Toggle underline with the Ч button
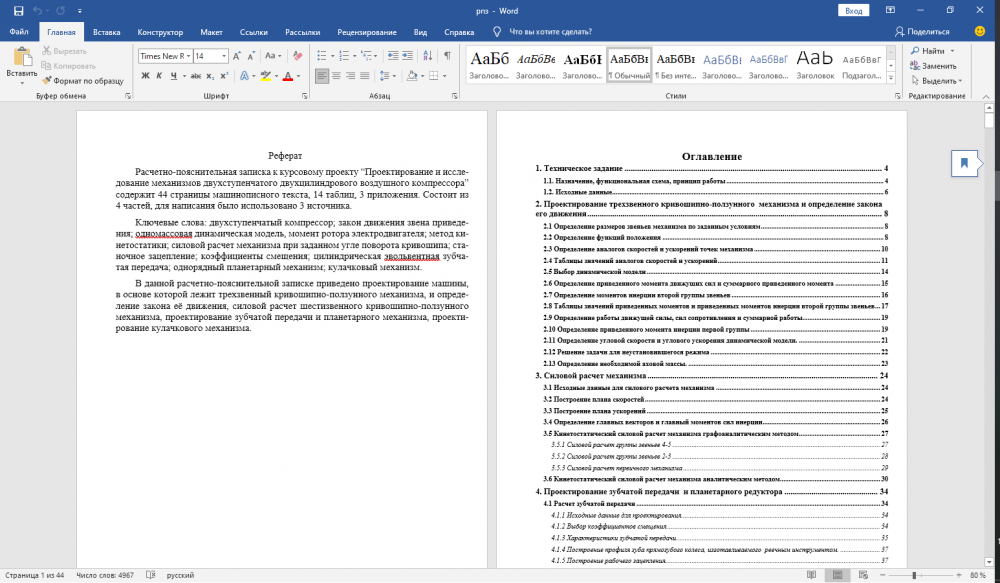The image size is (1000, 583). [x=173, y=76]
